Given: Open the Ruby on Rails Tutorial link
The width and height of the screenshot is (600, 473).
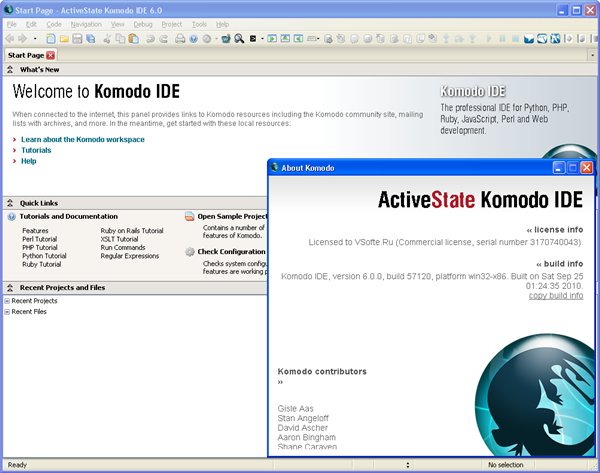Looking at the screenshot, I should (132, 231).
